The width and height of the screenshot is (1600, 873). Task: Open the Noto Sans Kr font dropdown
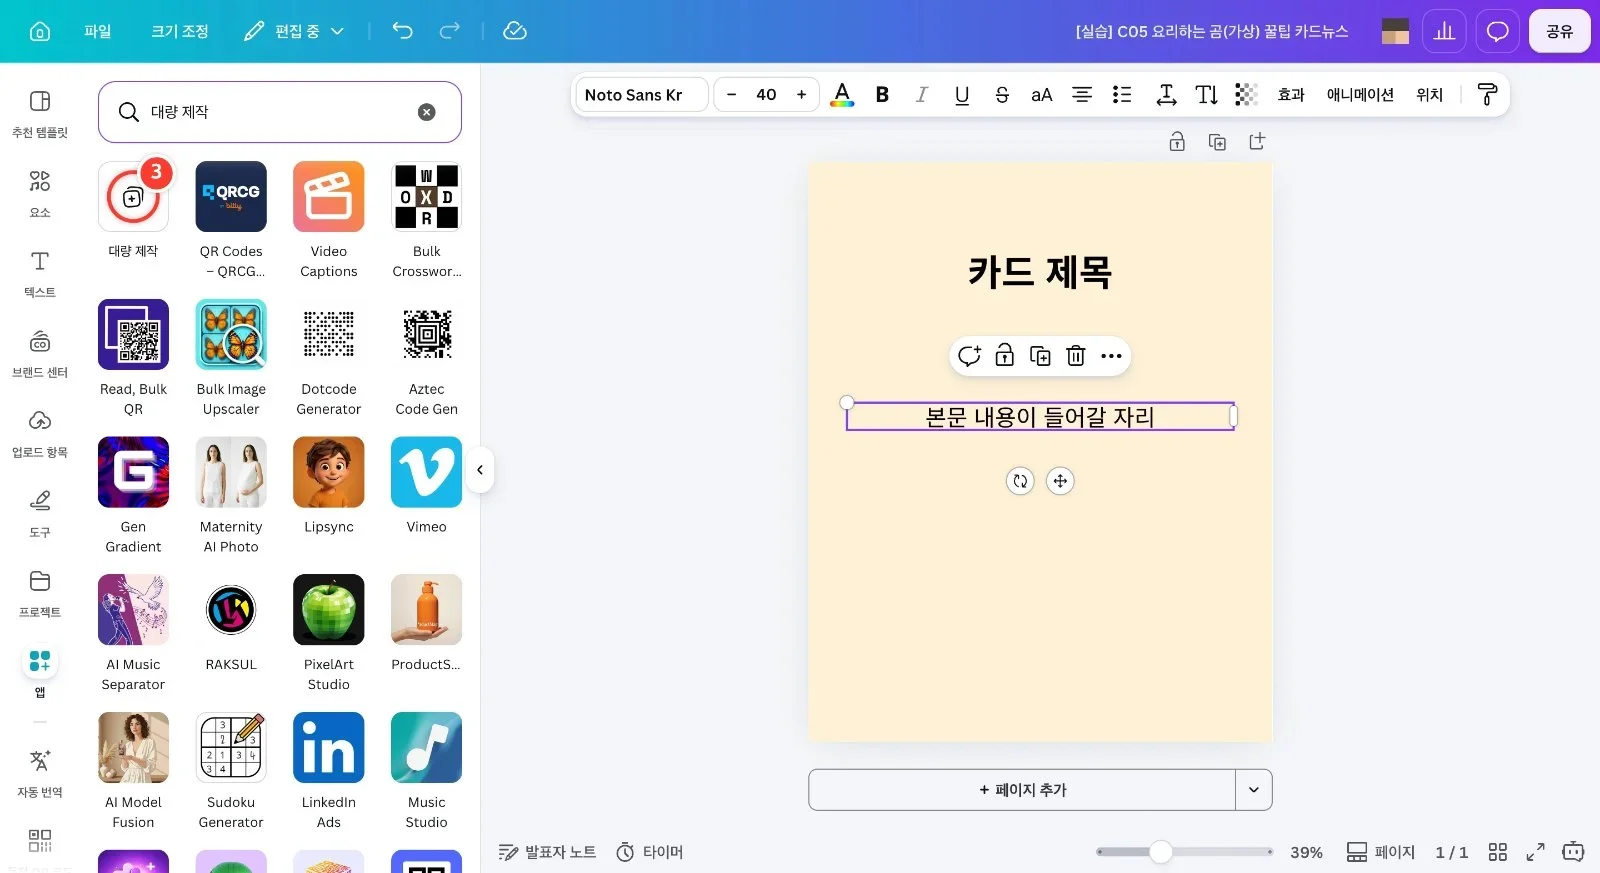[x=641, y=95]
